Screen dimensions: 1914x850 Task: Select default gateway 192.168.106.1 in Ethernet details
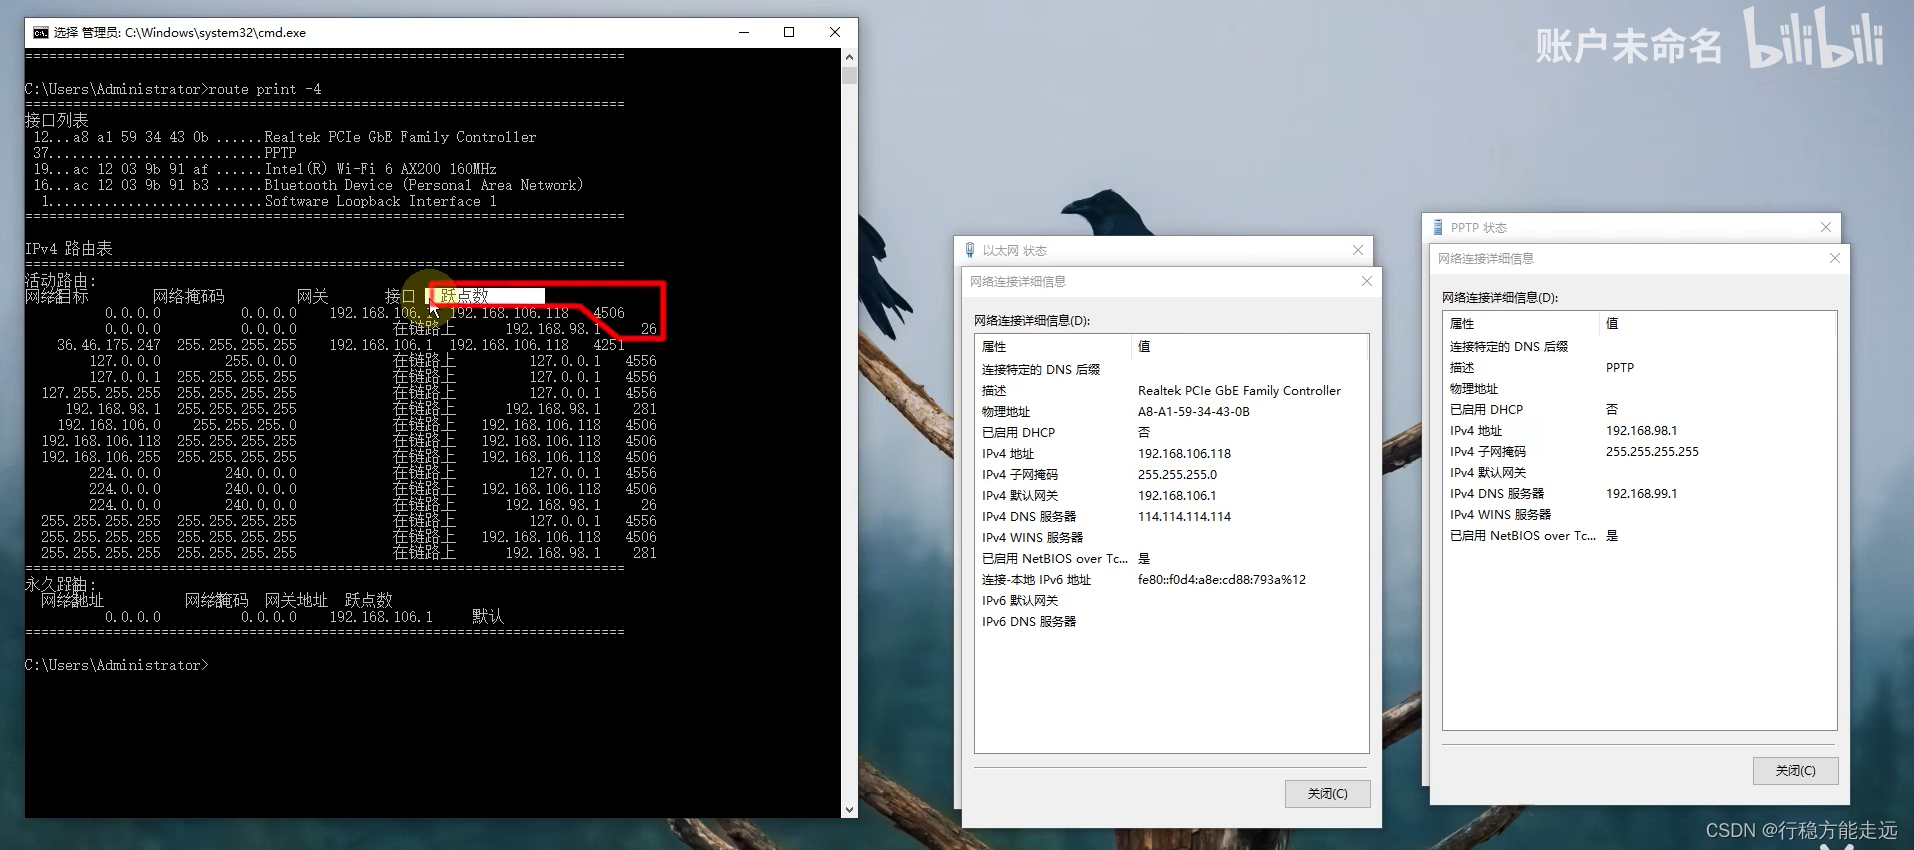(1177, 496)
